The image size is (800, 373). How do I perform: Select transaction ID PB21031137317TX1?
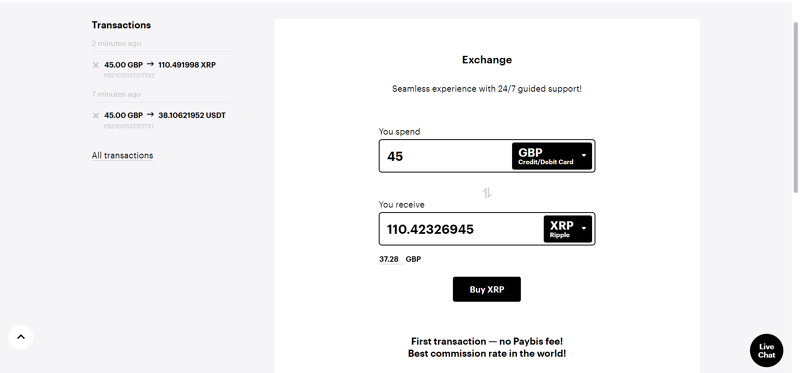coord(129,126)
